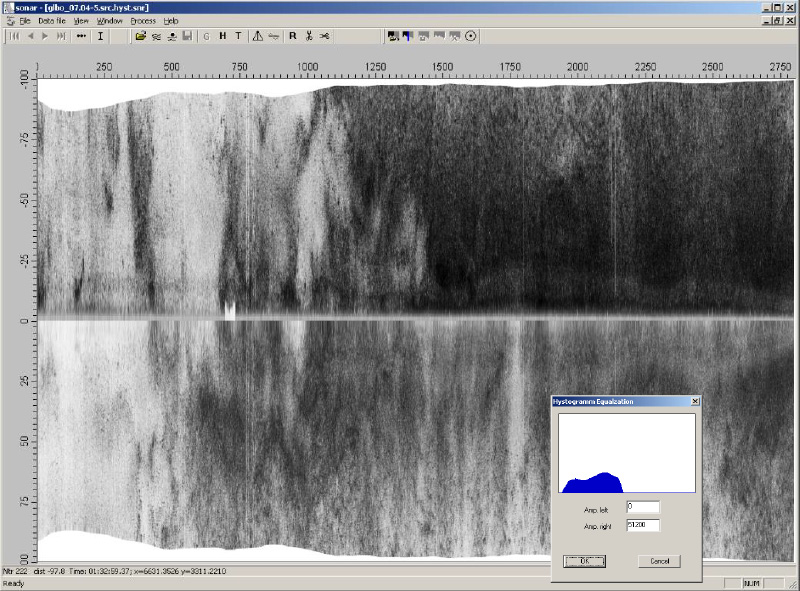Cancel the Hystogramm Equalization dialog
800x591 pixels.
pyautogui.click(x=660, y=561)
